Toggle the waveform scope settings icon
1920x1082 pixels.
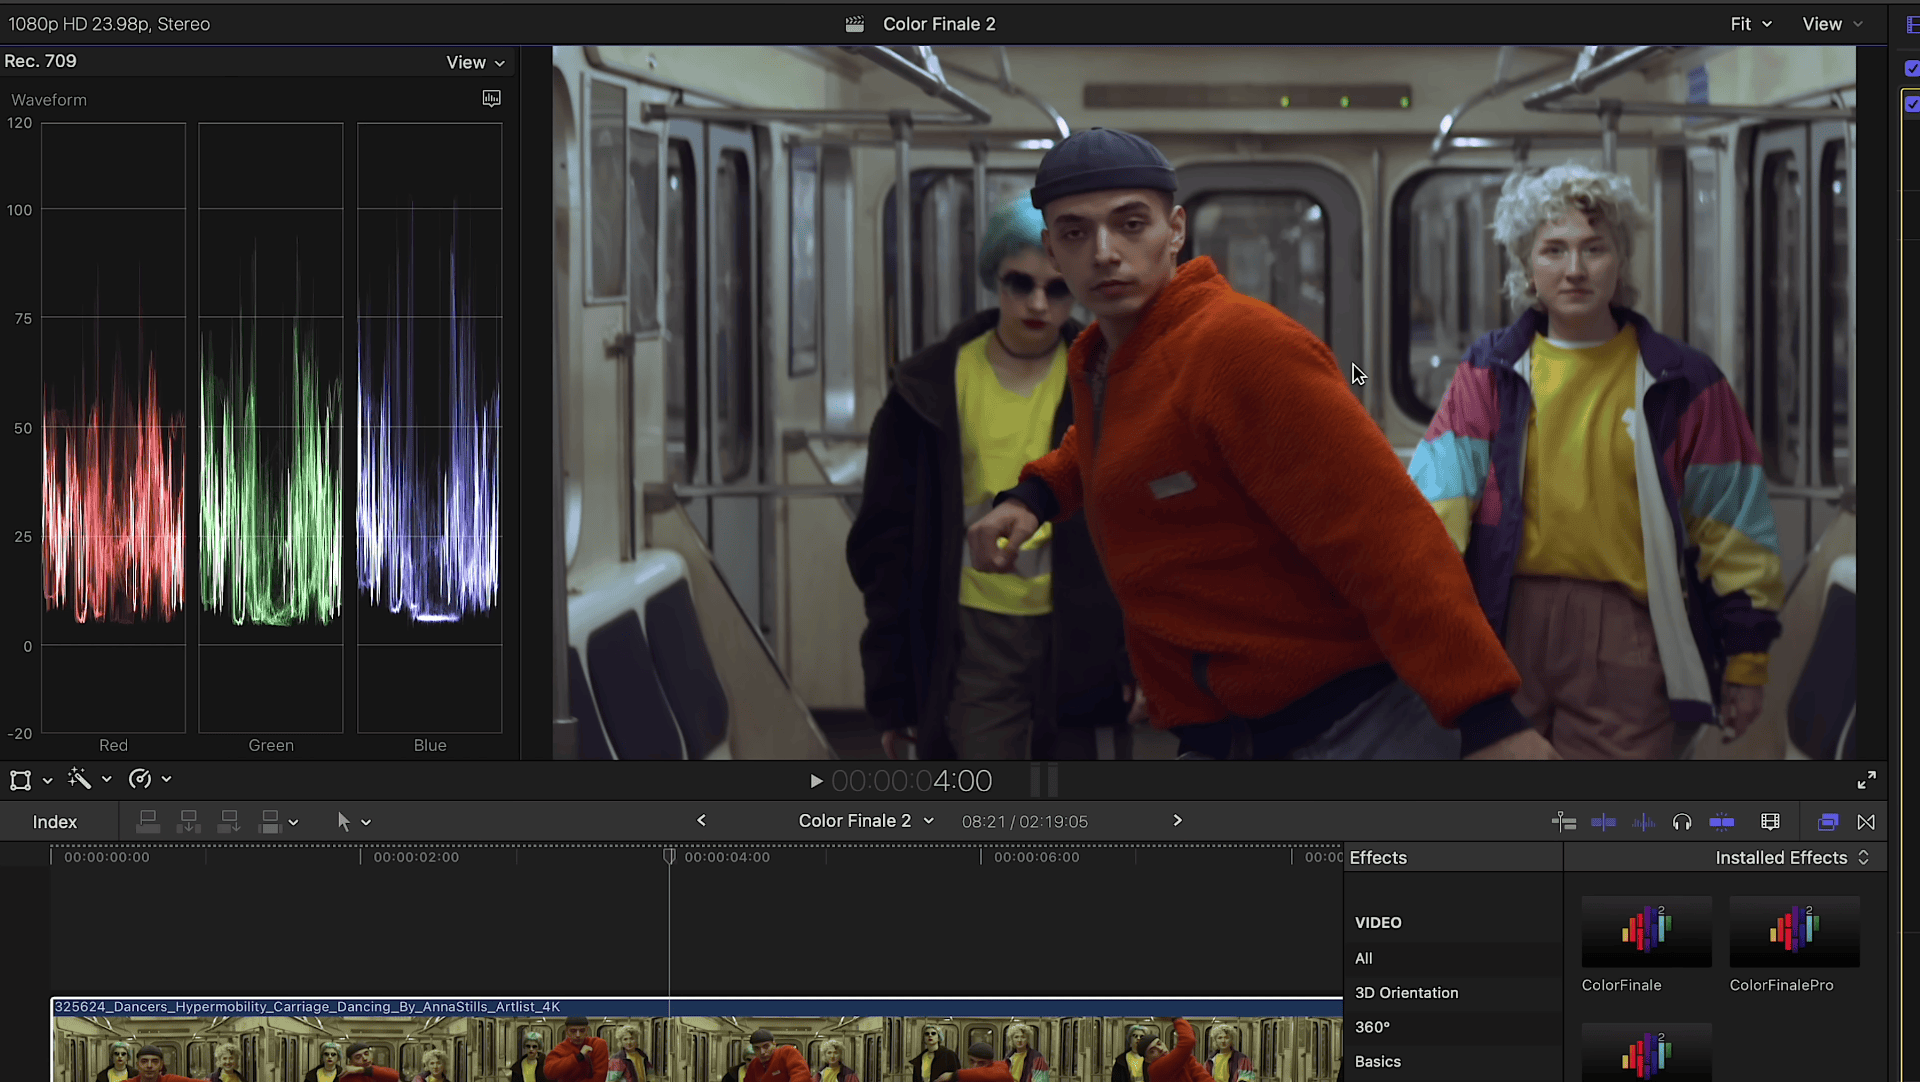coord(491,98)
